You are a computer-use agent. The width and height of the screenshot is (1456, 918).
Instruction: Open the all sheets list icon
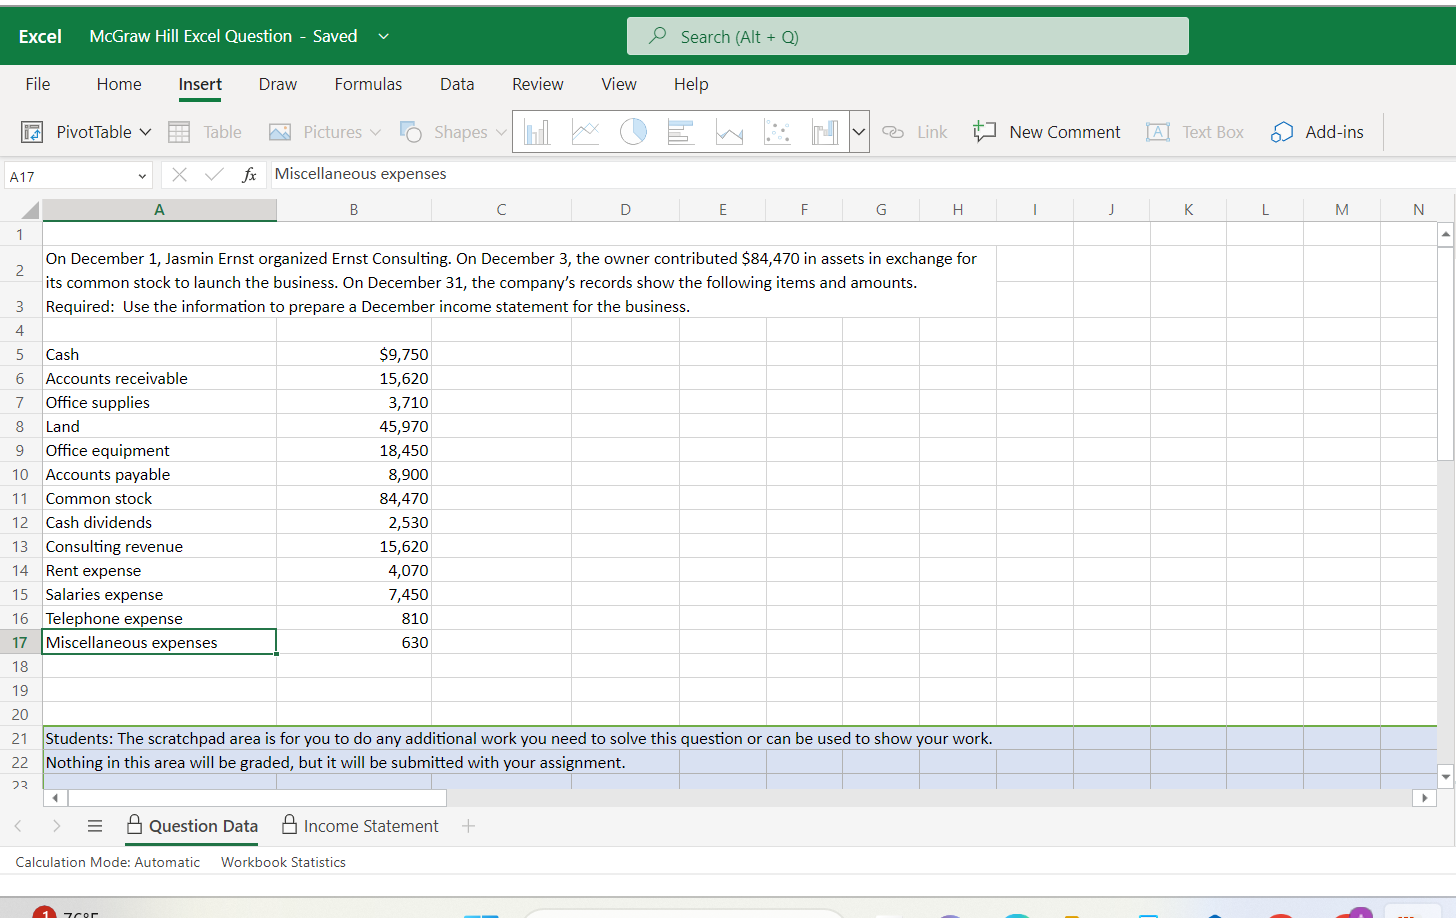[x=95, y=826]
